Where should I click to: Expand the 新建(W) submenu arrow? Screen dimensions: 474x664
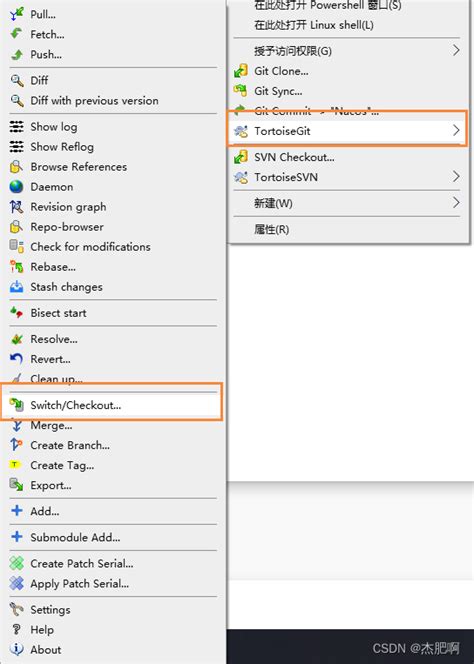[456, 202]
